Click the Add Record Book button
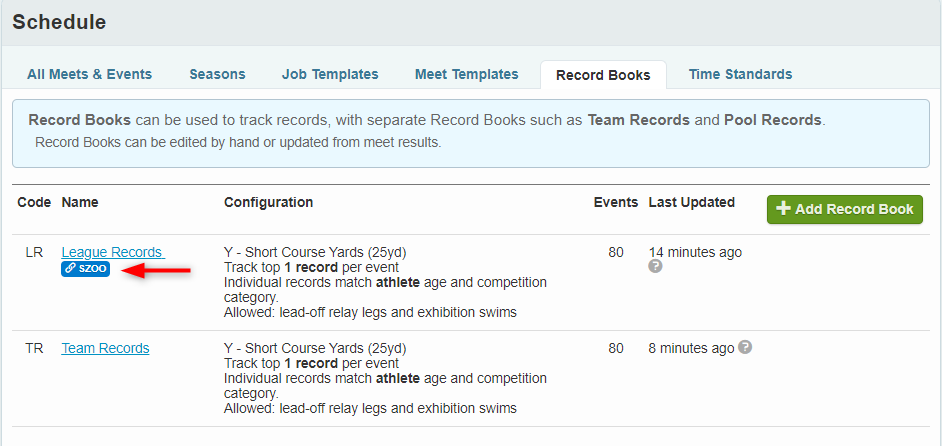This screenshot has width=942, height=446. (x=845, y=209)
